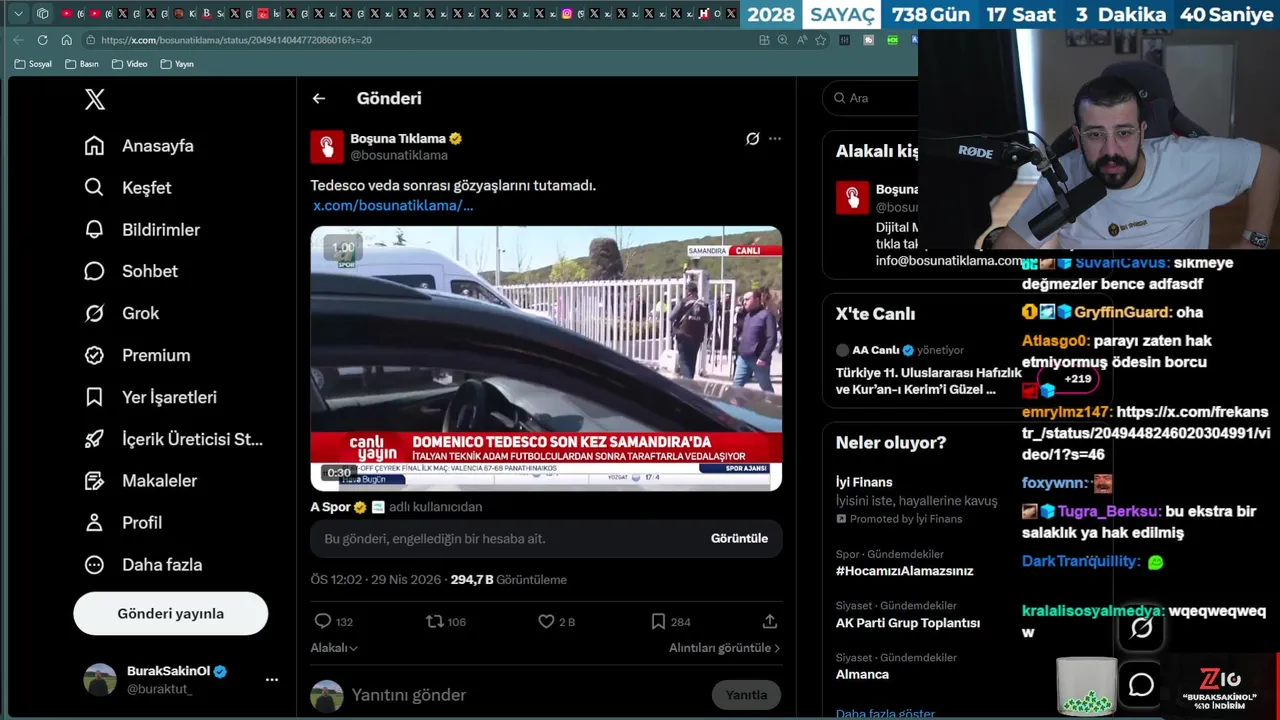1280x720 pixels.
Task: Open Bildirimler notifications
Action: coord(142,230)
